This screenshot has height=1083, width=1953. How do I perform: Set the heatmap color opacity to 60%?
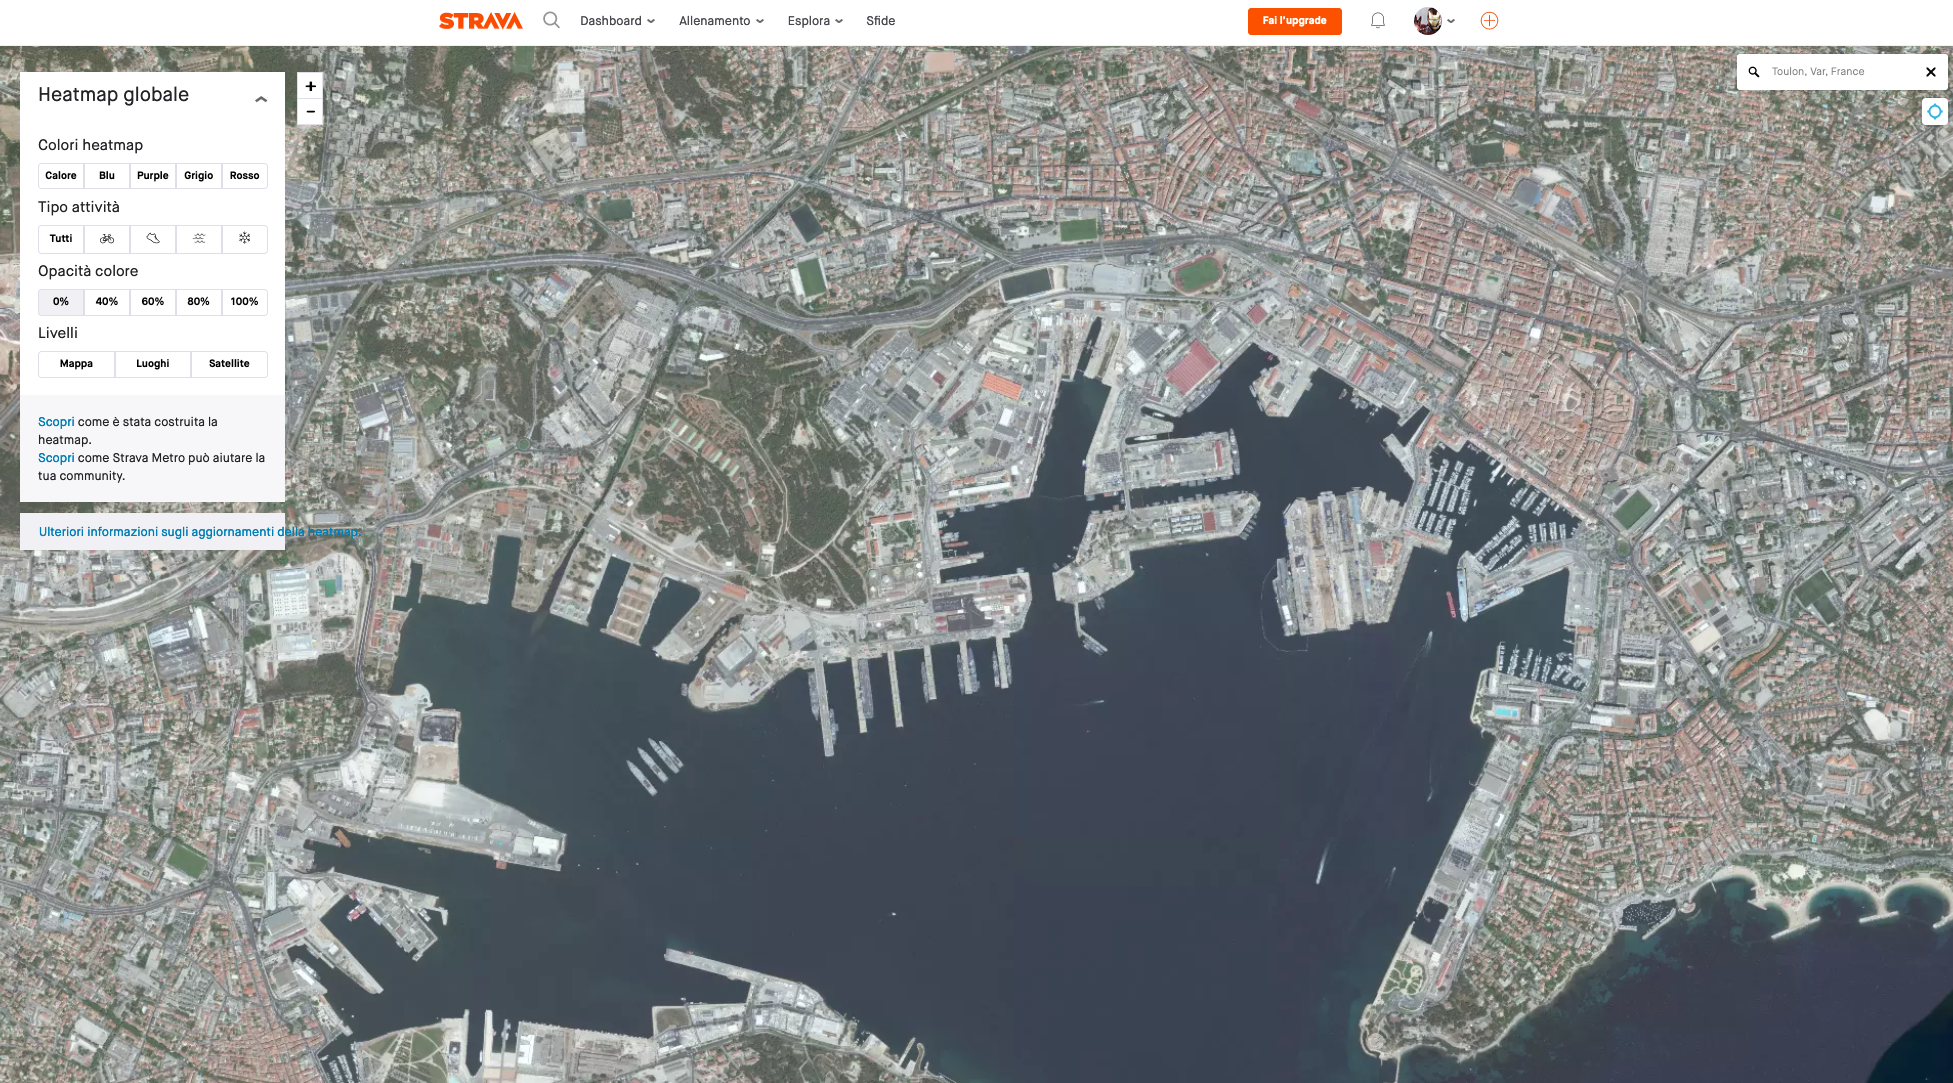point(152,302)
